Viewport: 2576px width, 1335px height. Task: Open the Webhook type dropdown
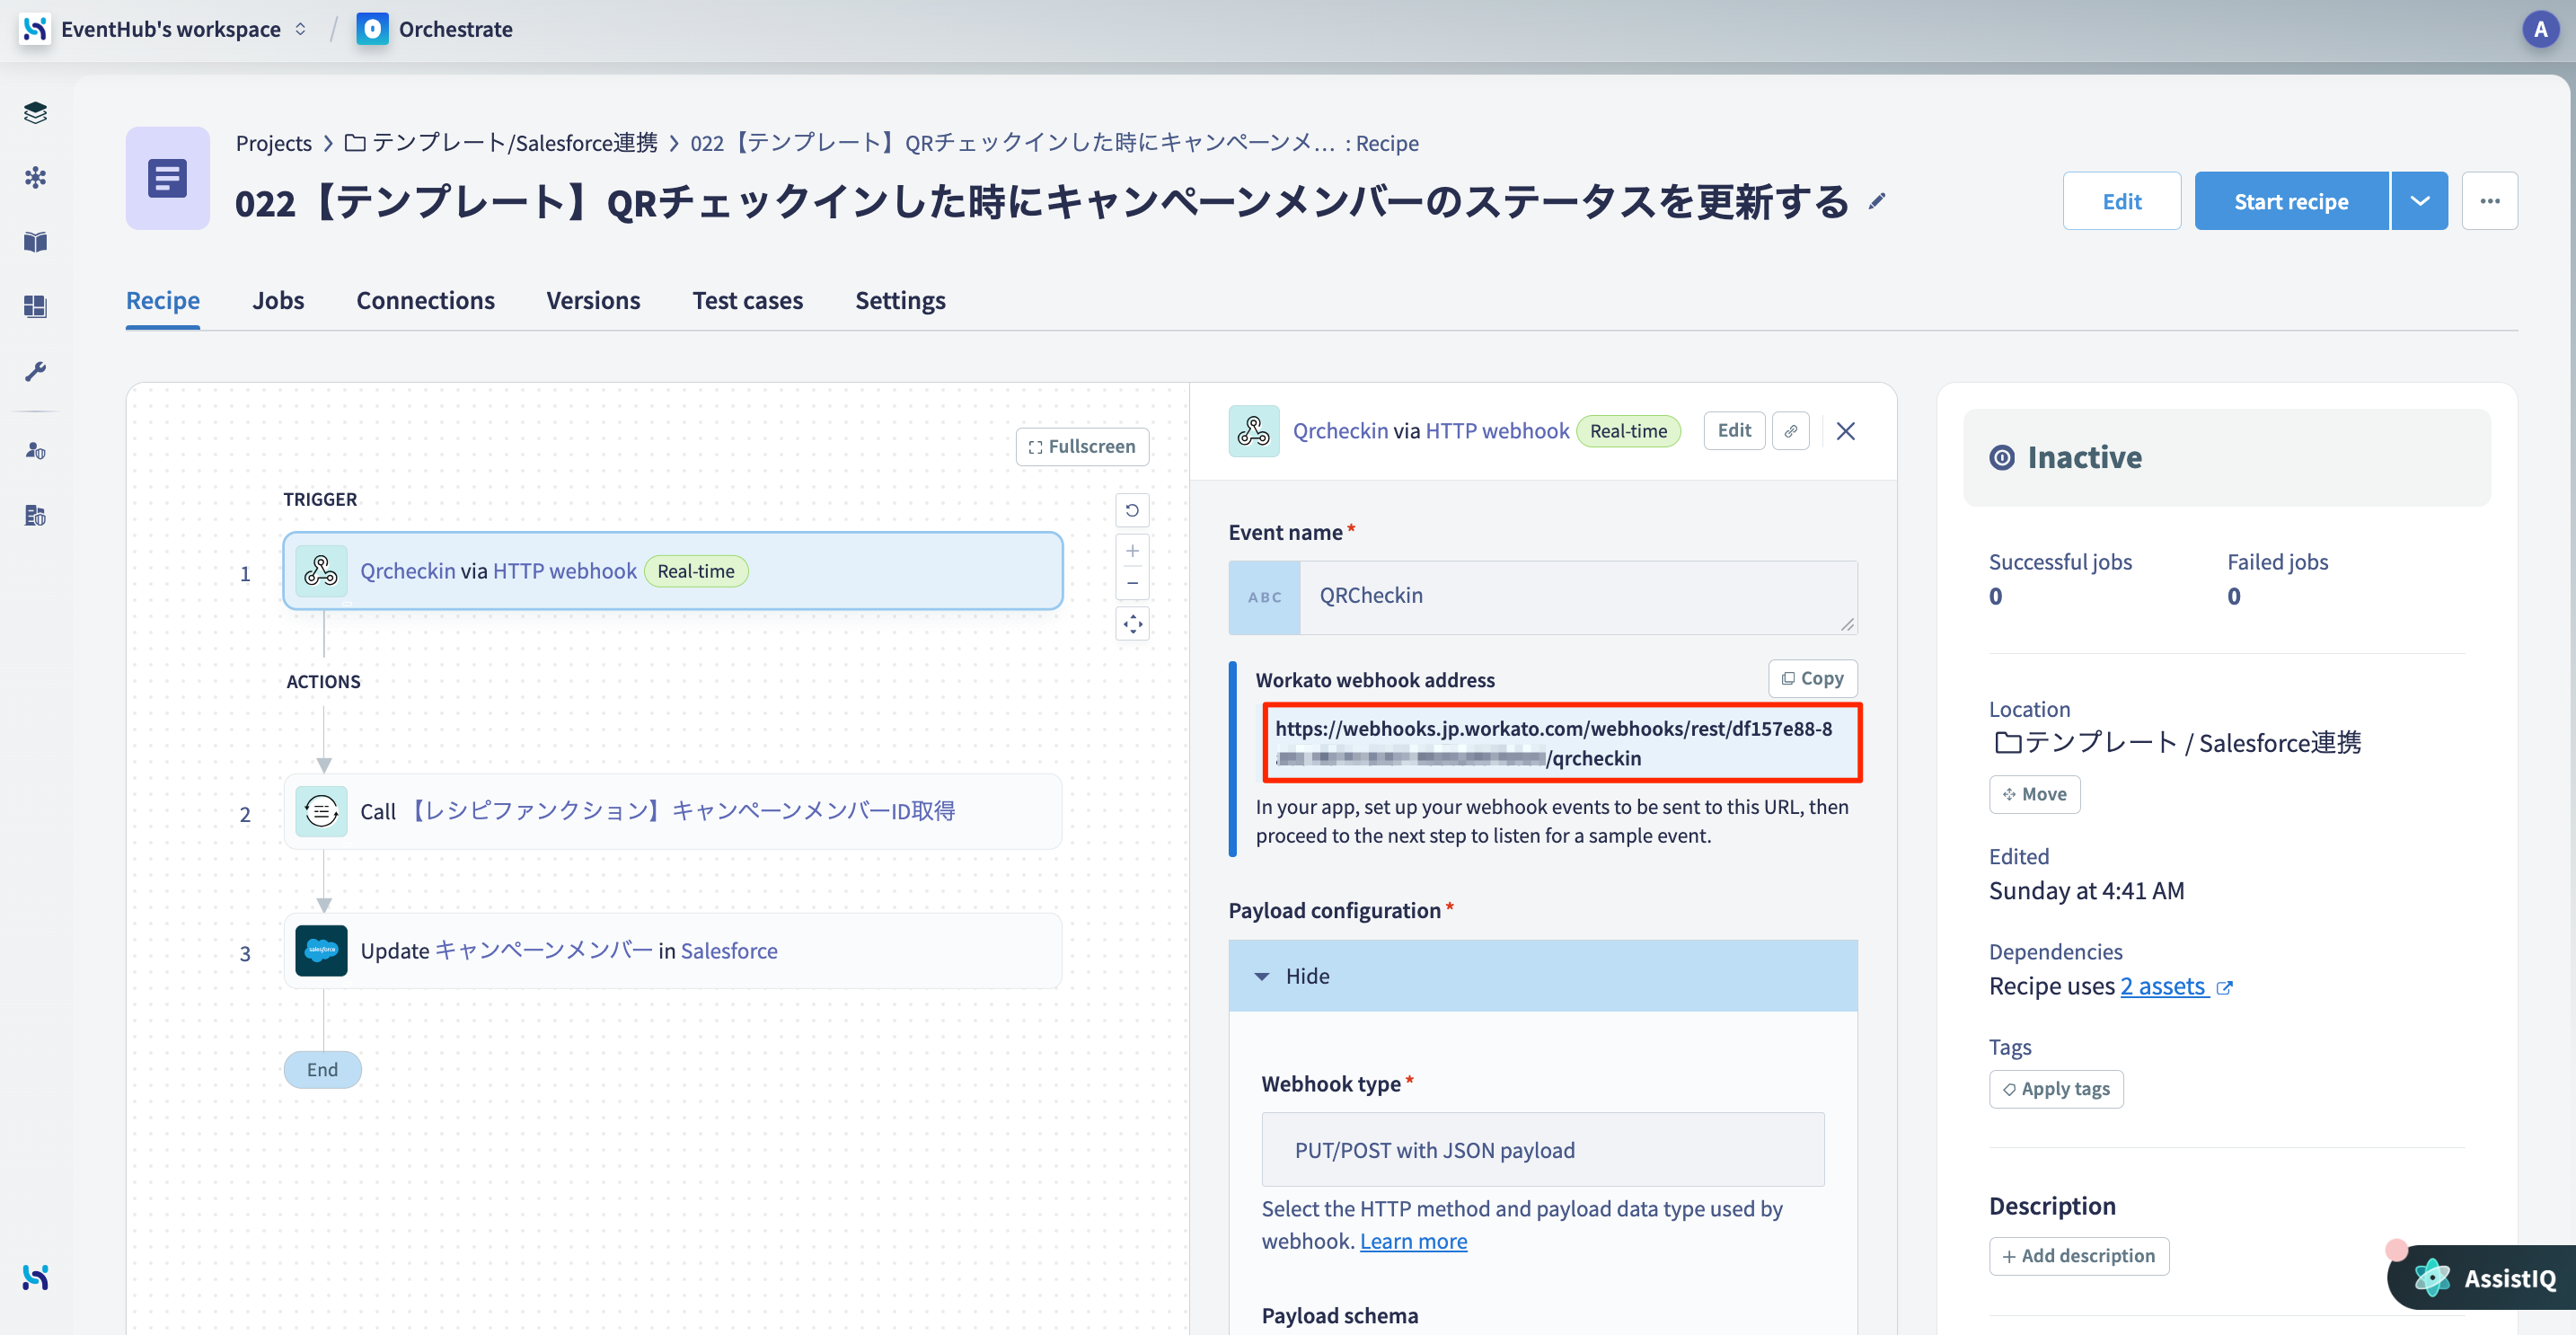pyautogui.click(x=1542, y=1150)
